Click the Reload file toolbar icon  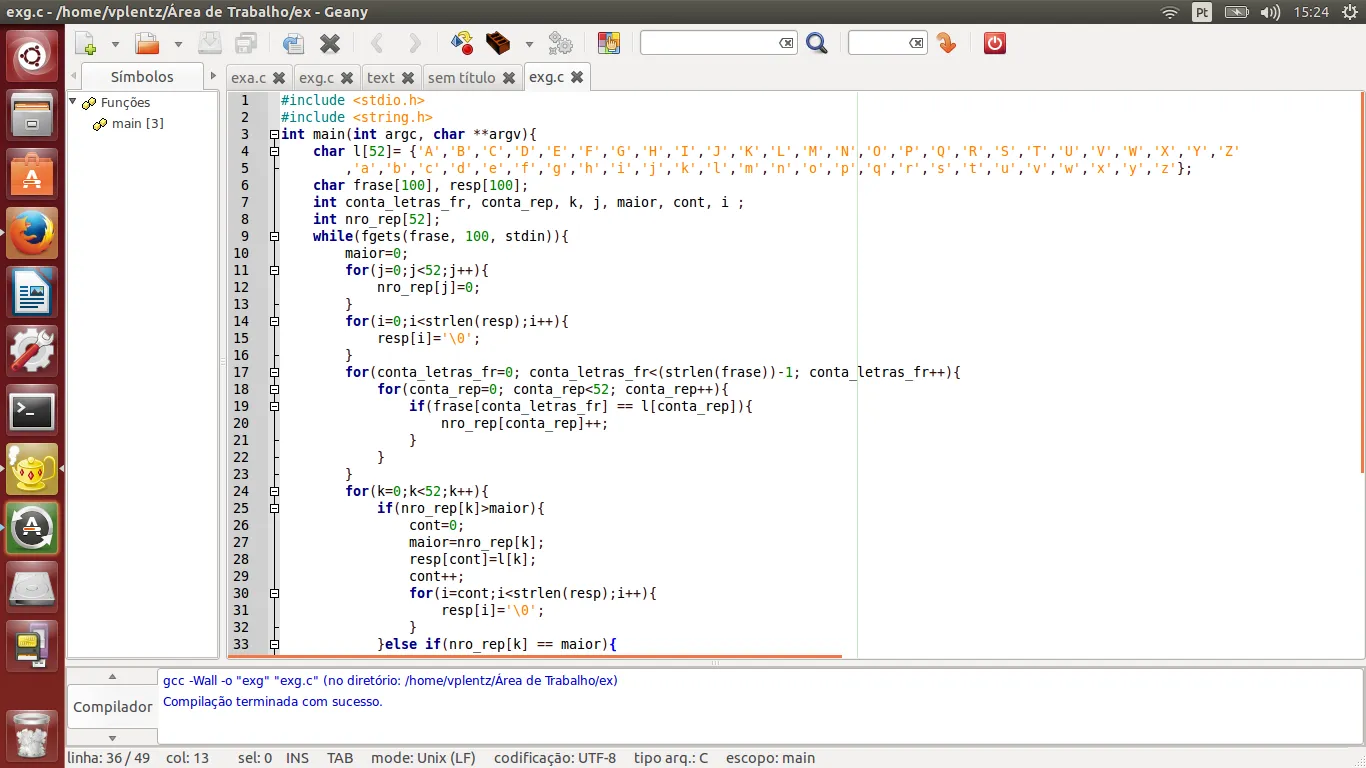coord(293,43)
